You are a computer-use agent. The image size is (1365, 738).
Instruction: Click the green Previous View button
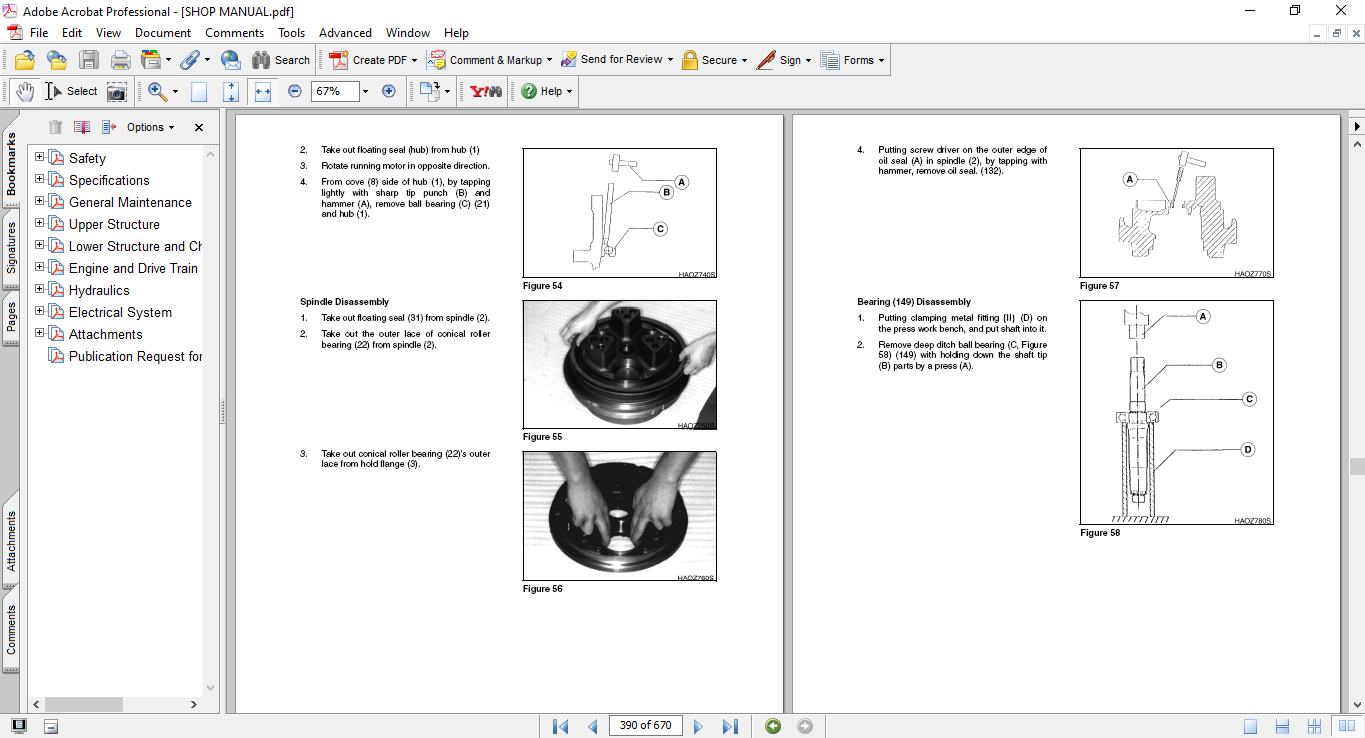[x=773, y=726]
